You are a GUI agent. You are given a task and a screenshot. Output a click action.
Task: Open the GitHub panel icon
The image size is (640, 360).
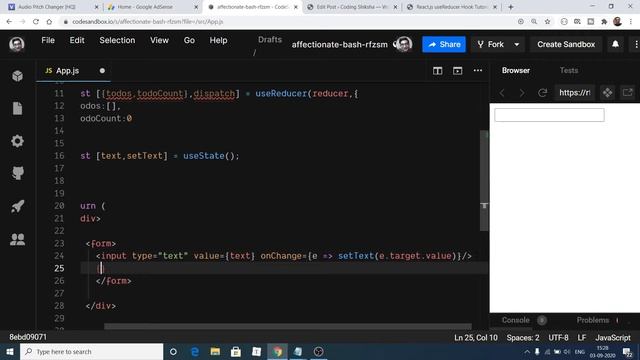click(18, 173)
